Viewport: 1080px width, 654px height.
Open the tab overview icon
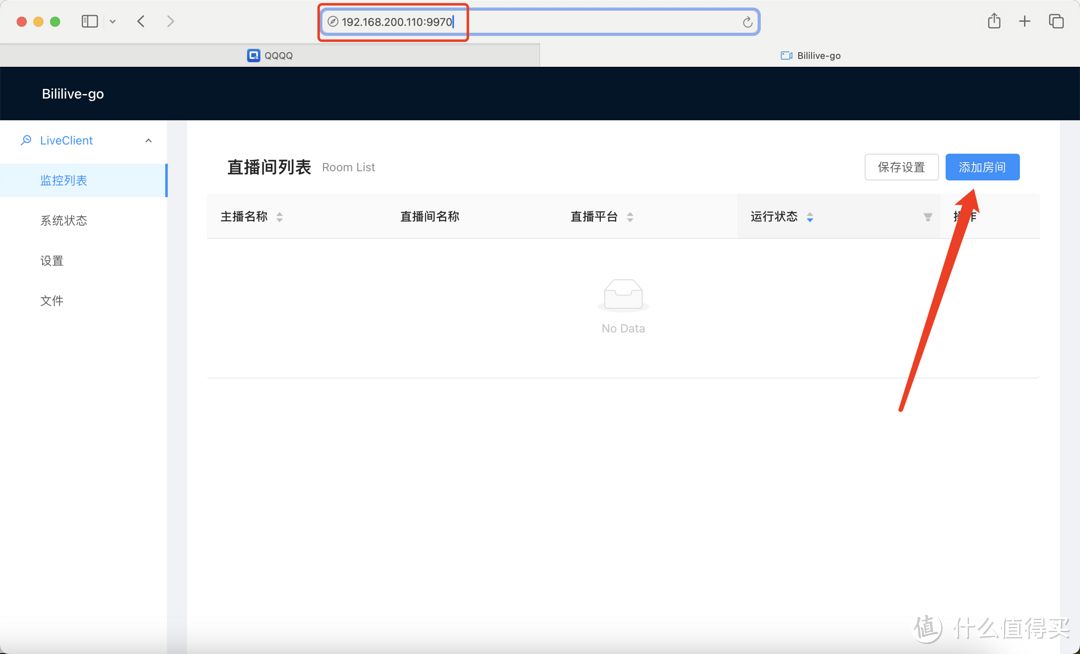[1055, 20]
